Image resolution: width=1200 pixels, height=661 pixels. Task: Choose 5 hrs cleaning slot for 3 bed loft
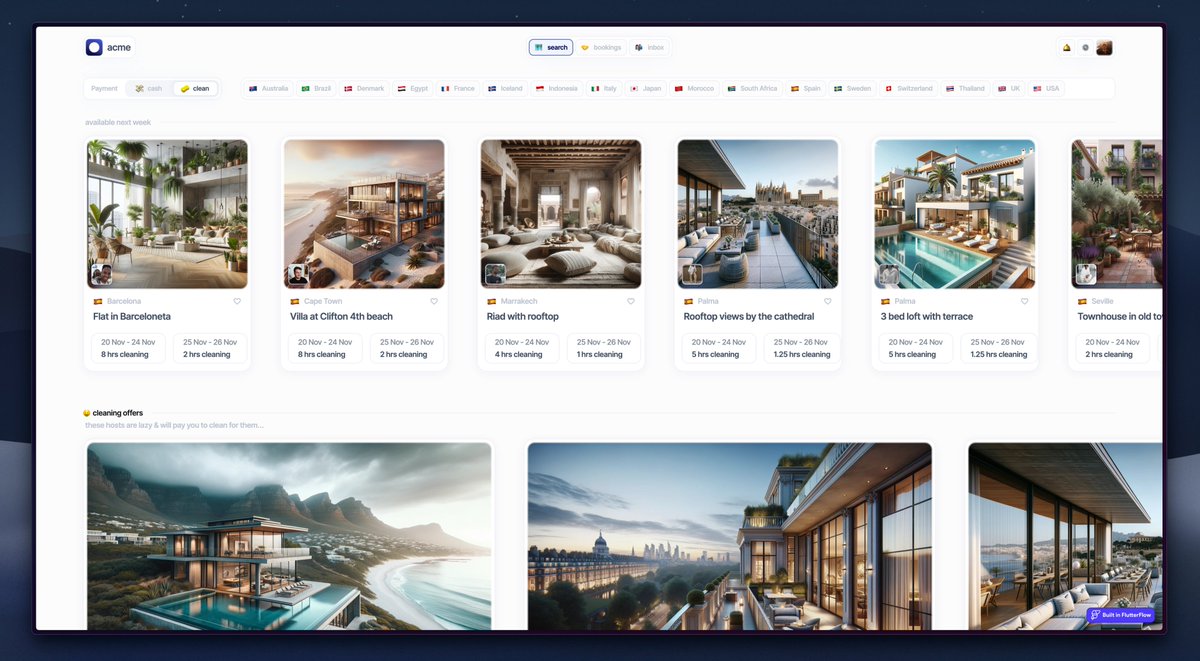[x=917, y=348]
